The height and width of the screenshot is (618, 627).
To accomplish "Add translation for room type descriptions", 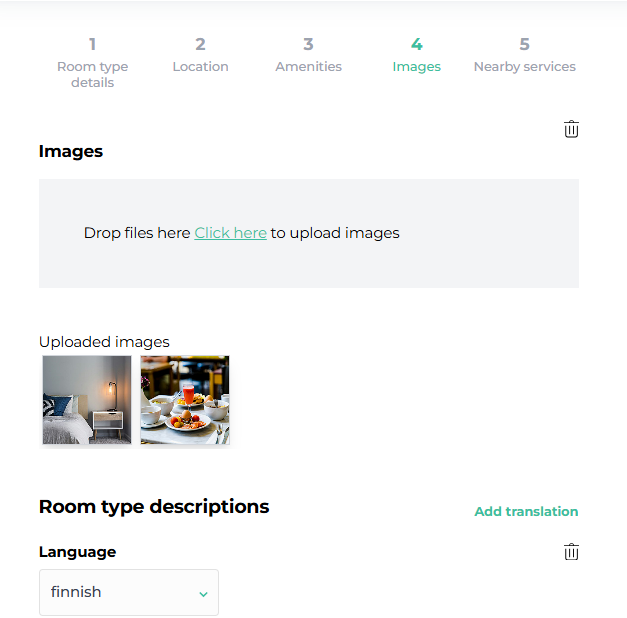I will pos(526,511).
